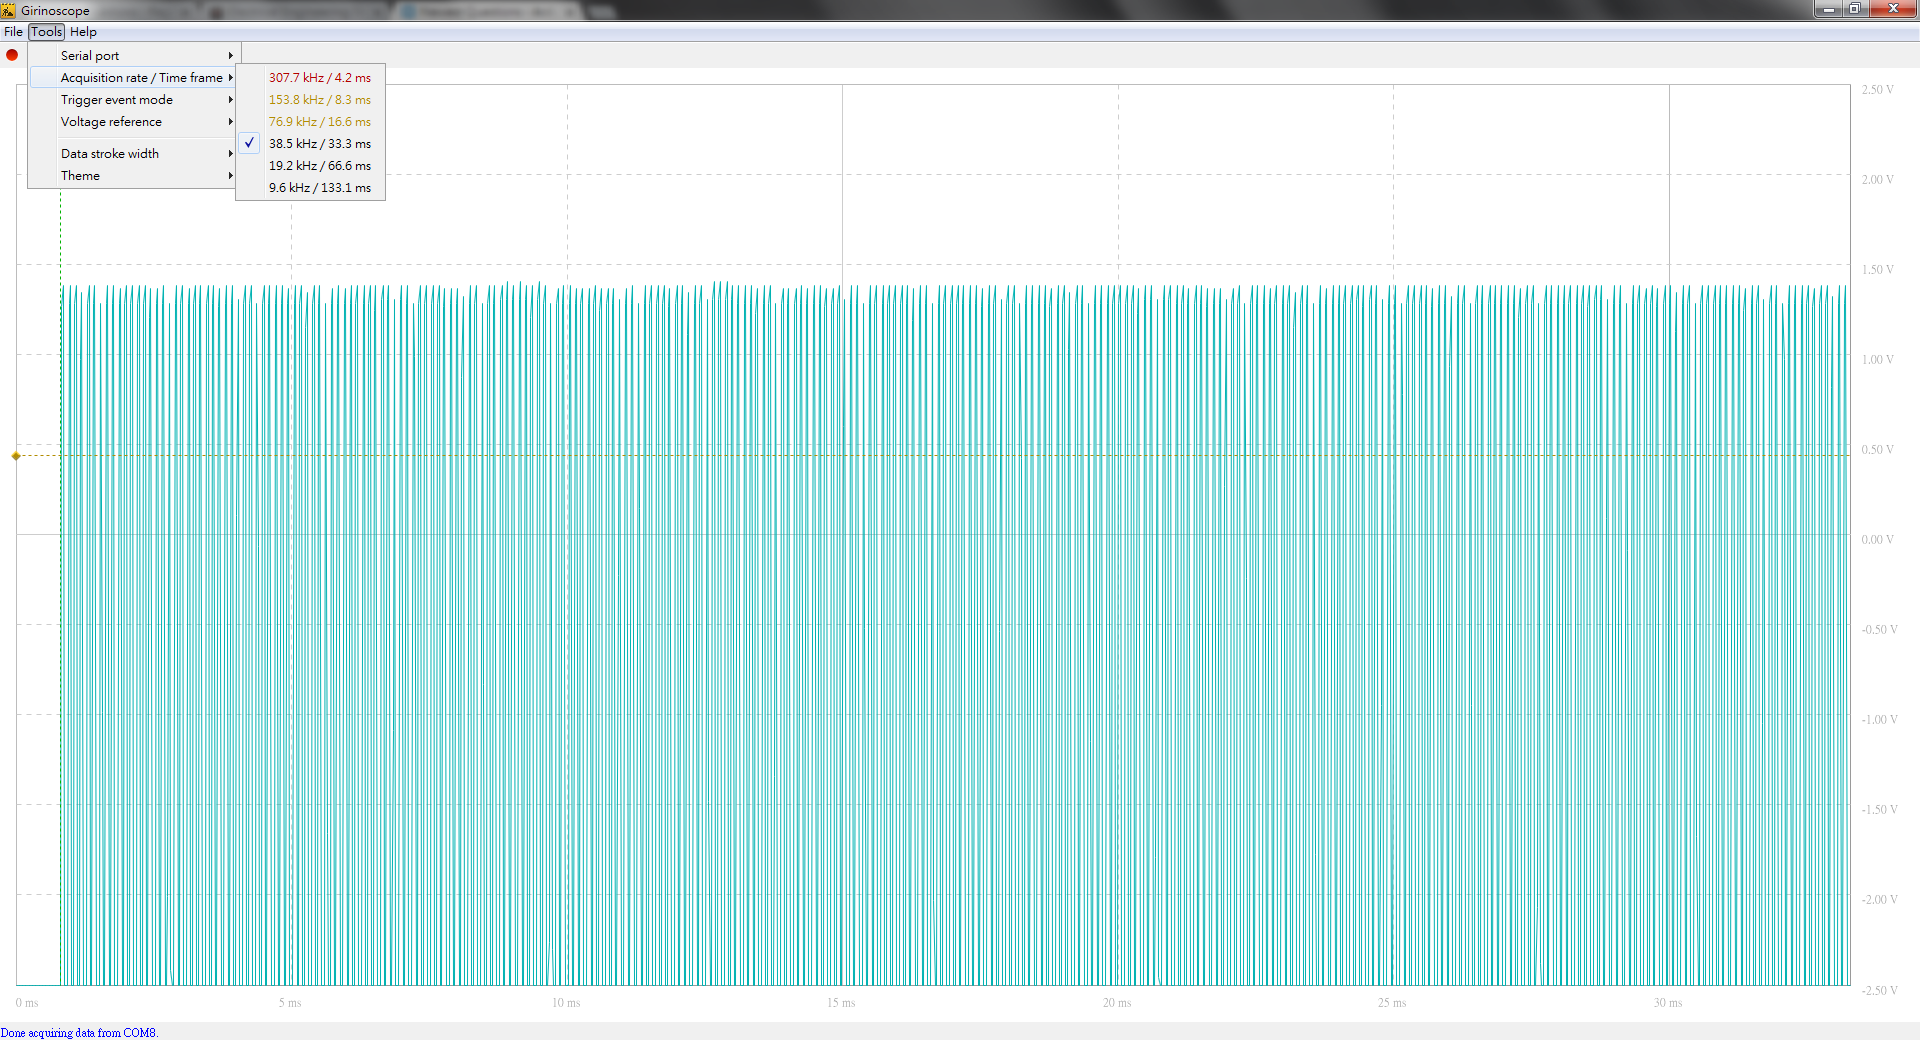Click the 2.50 V axis label
Image resolution: width=1920 pixels, height=1040 pixels.
(1877, 90)
